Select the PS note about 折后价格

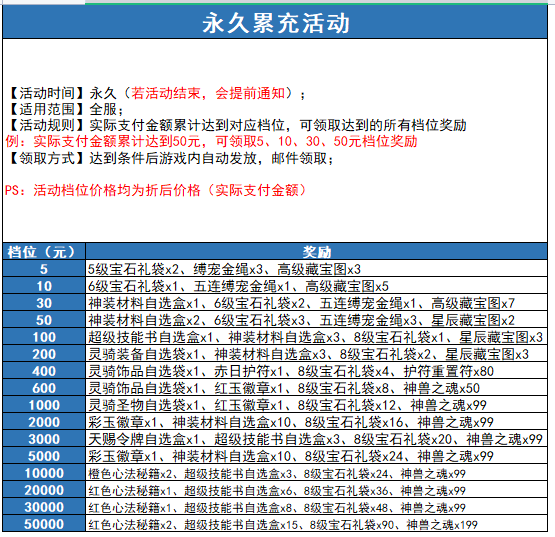(155, 190)
